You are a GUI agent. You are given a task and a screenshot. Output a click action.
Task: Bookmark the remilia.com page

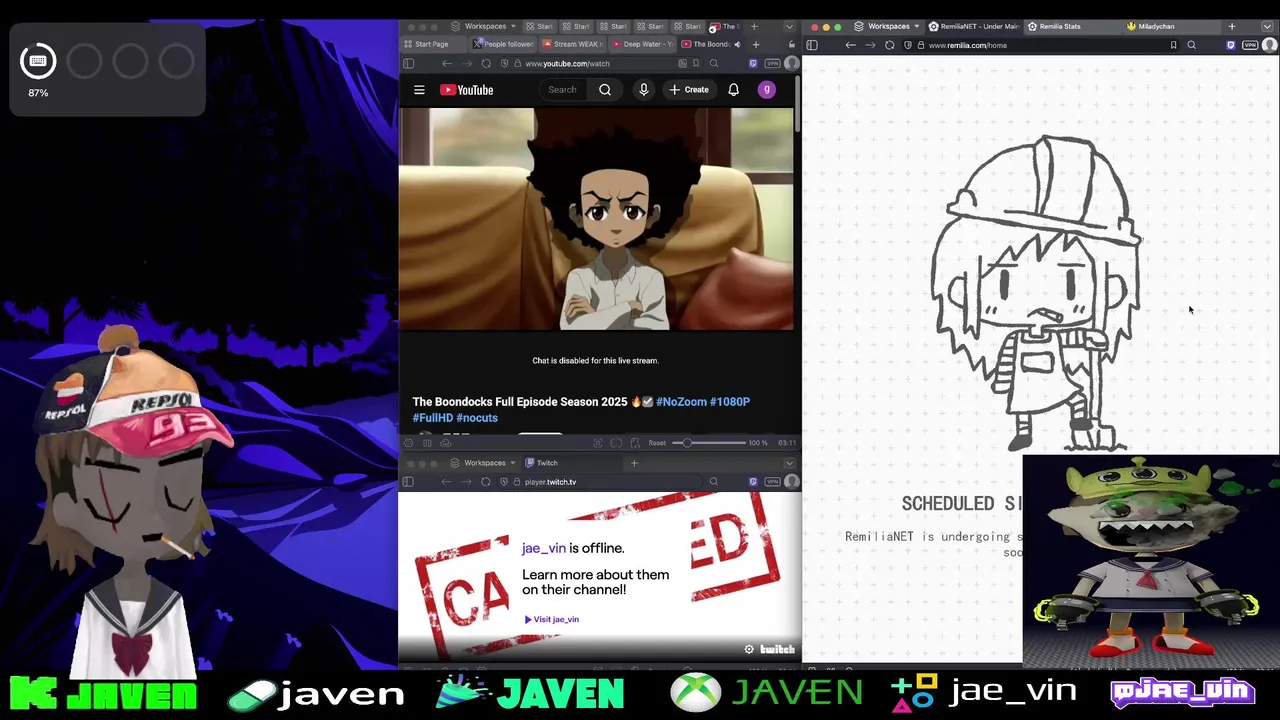[1173, 45]
